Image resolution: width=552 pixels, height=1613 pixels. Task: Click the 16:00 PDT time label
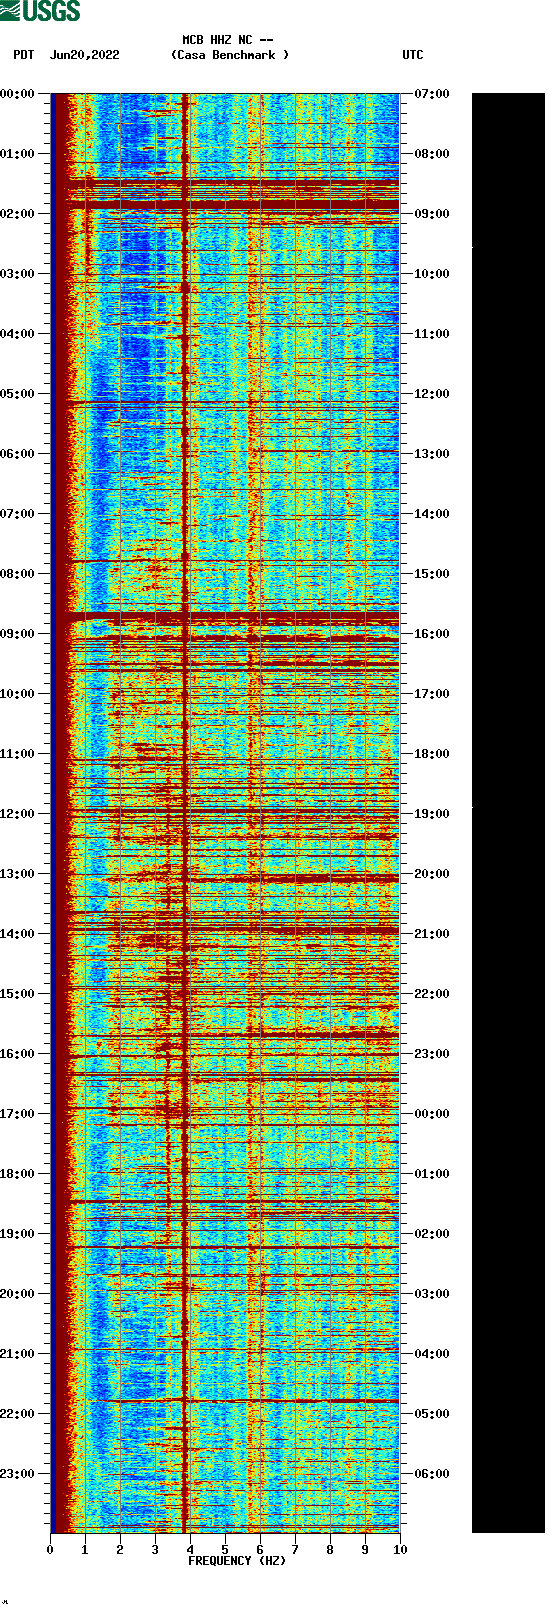click(17, 1054)
